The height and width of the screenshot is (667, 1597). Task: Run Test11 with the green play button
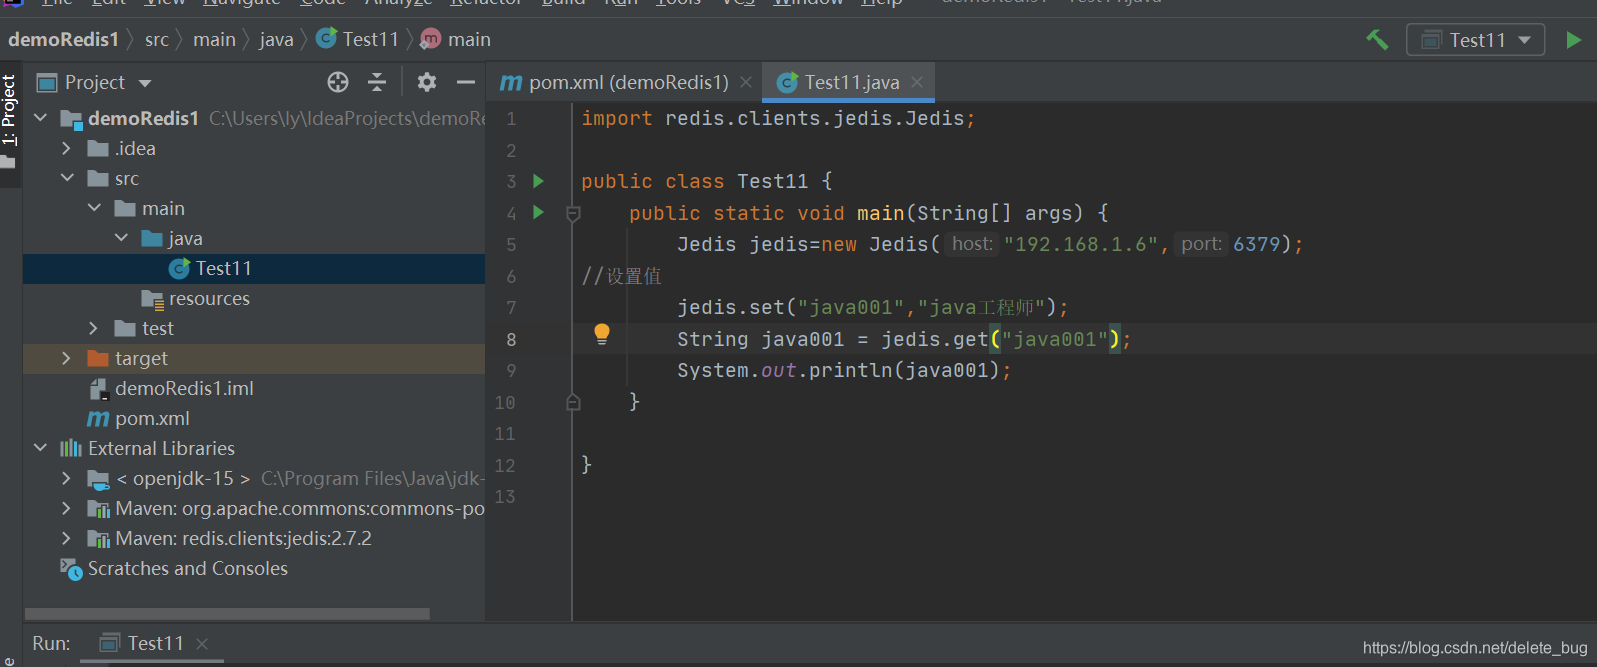point(1573,40)
